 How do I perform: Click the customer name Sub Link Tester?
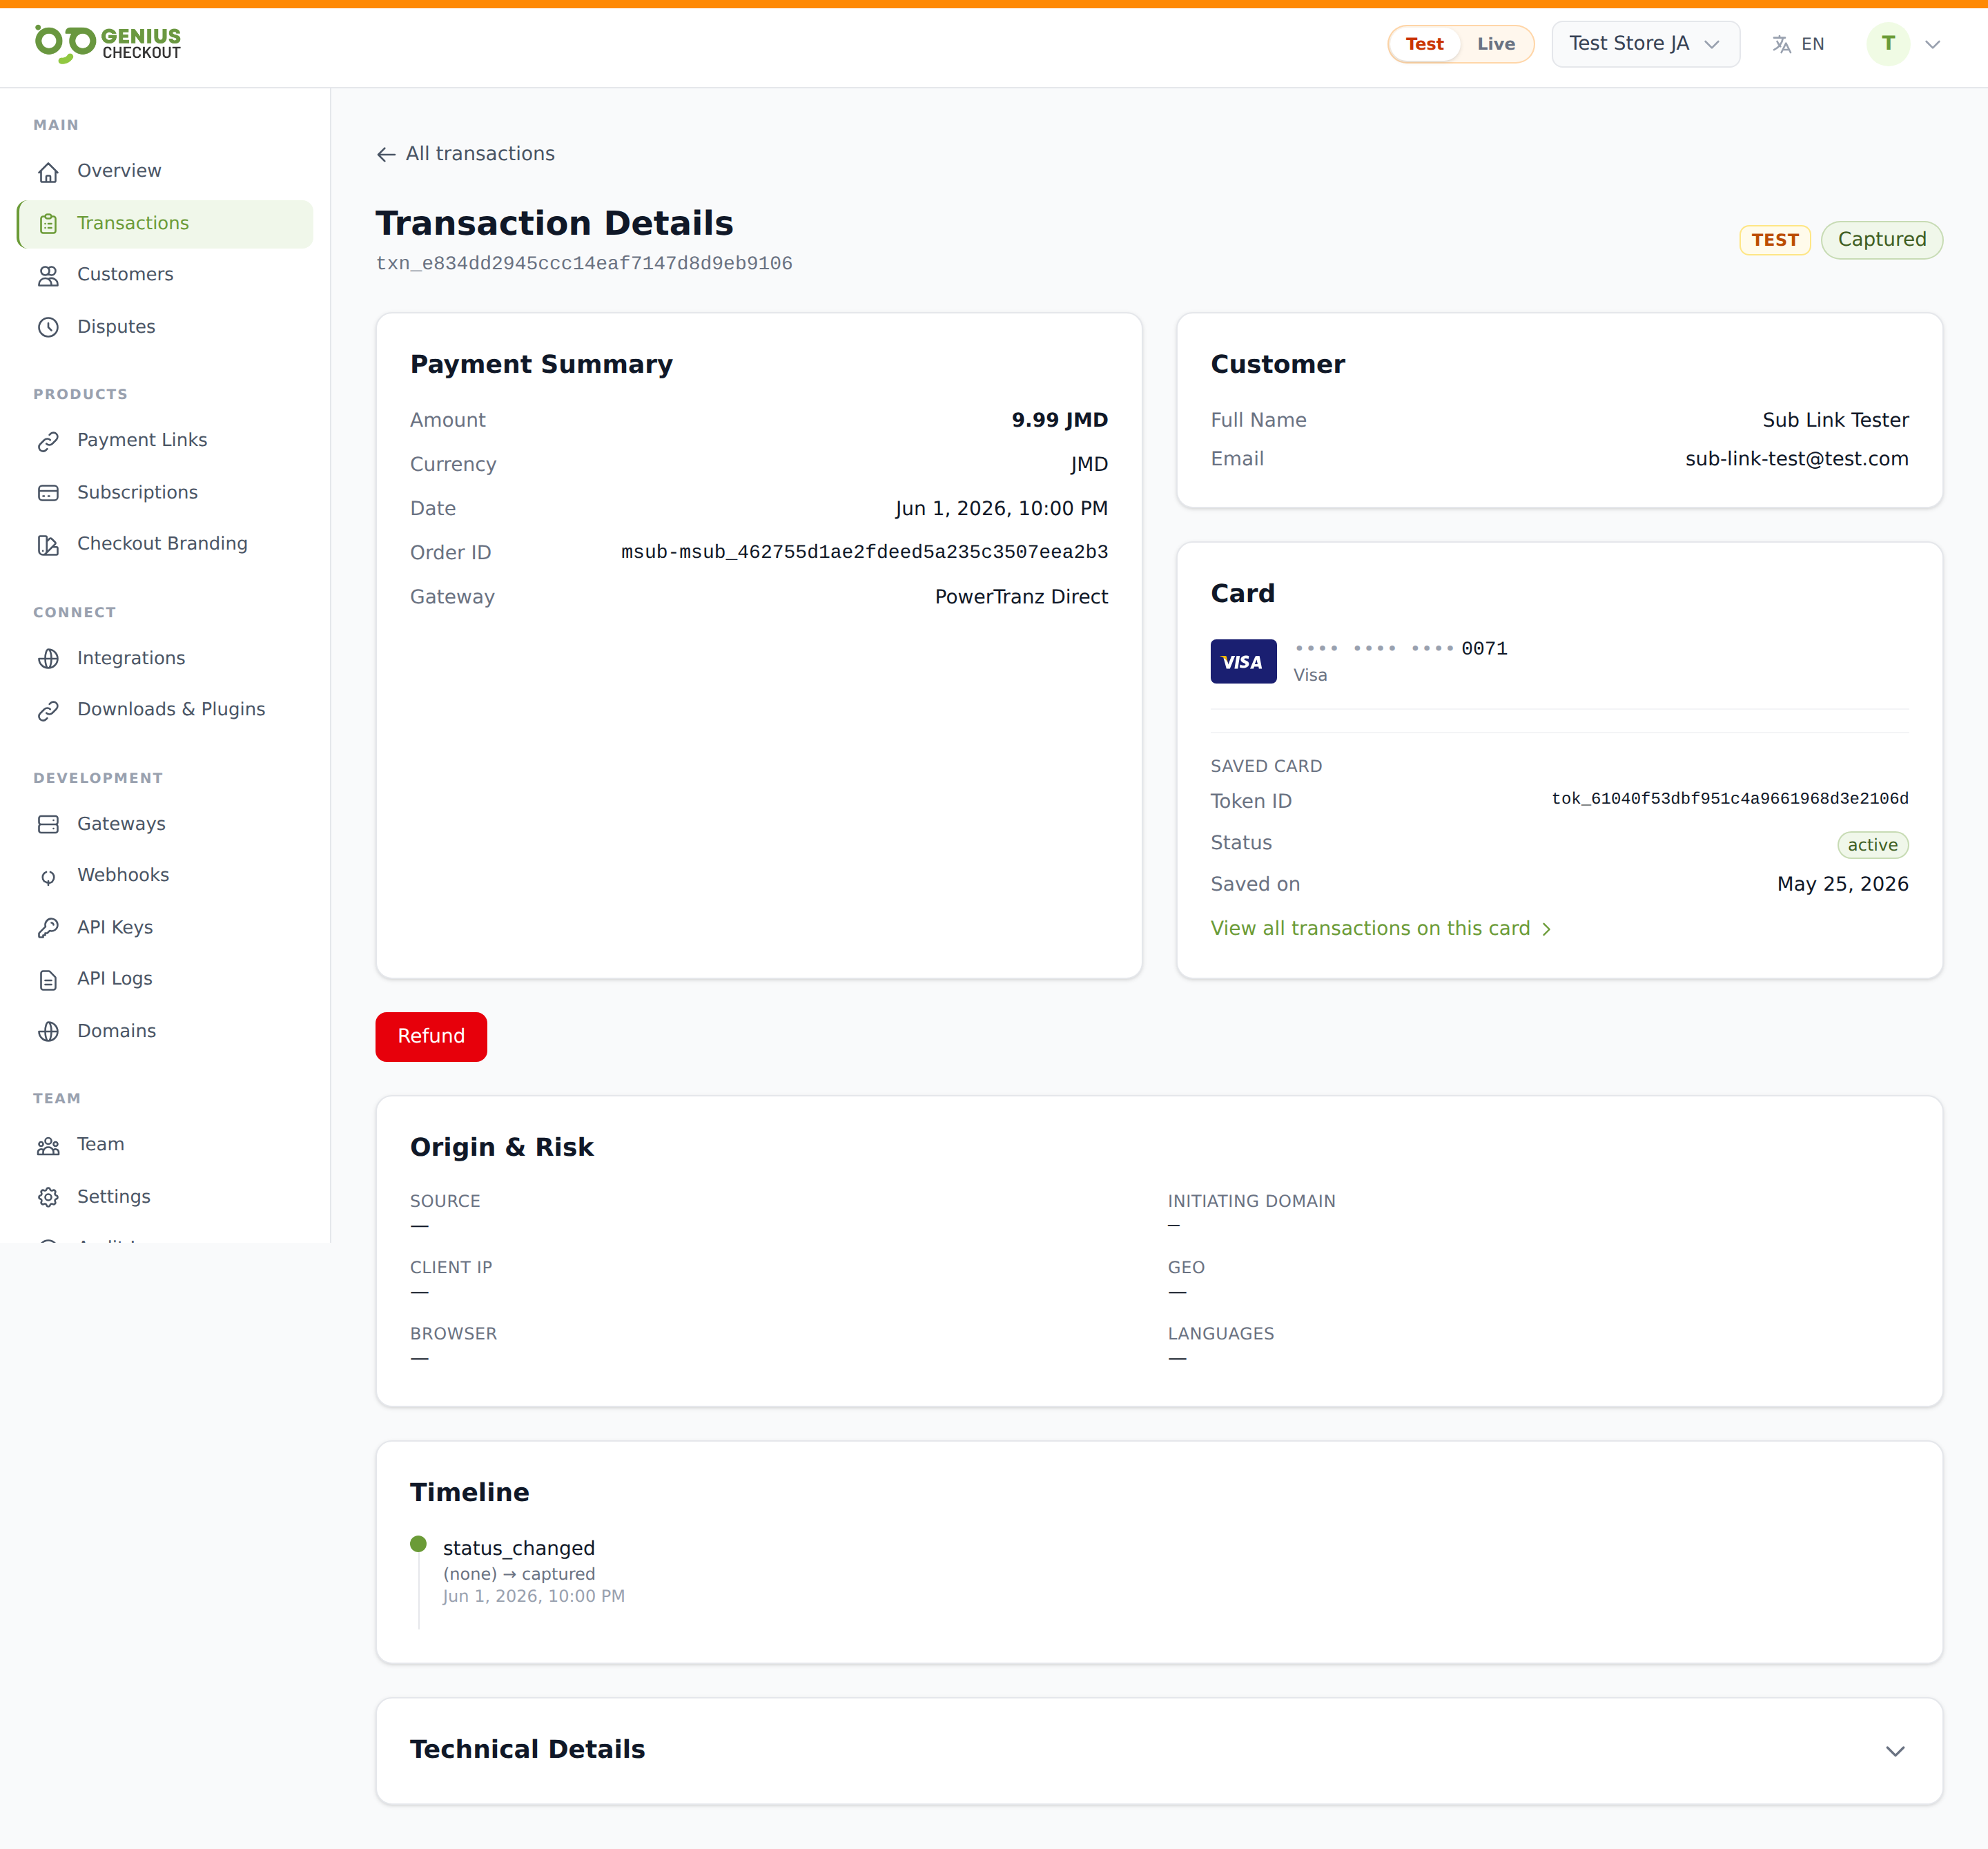coord(1835,420)
